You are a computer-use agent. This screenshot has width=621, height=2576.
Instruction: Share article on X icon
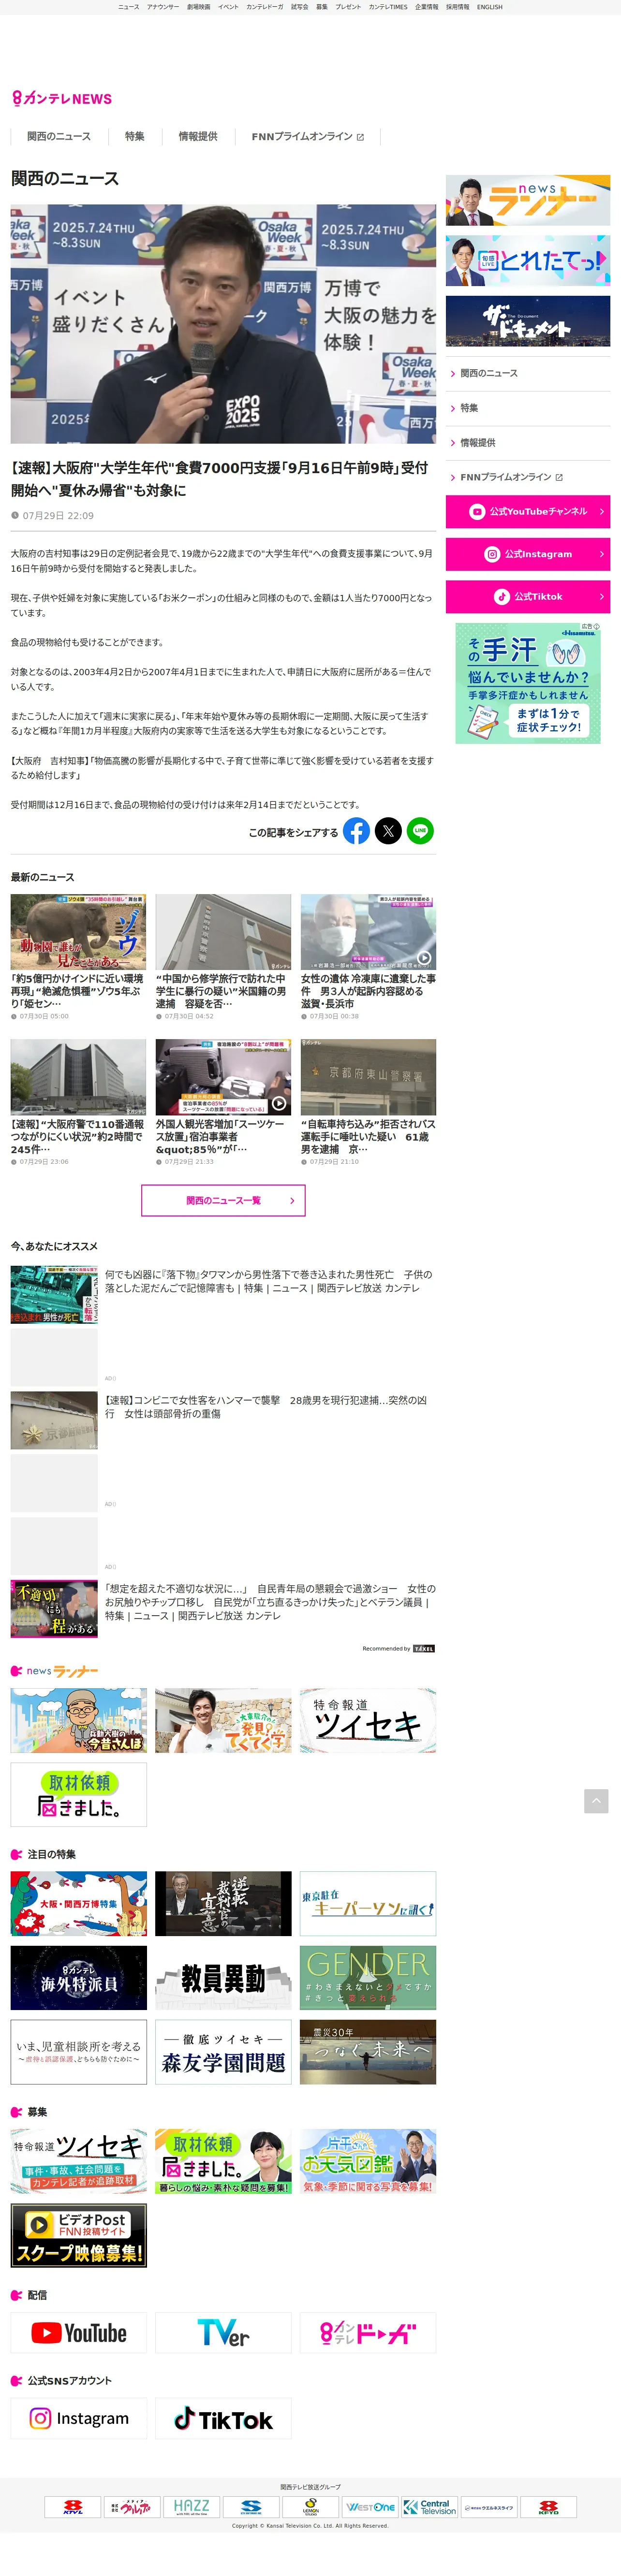pos(388,830)
